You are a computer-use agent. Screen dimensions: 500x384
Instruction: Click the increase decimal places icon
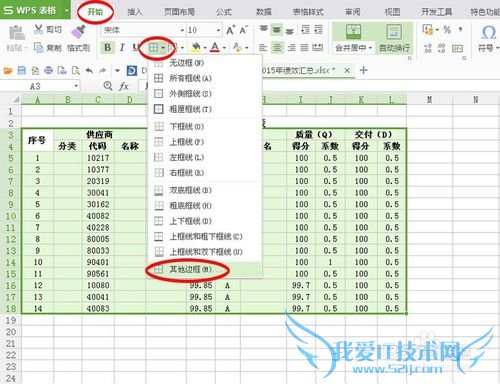[428, 48]
